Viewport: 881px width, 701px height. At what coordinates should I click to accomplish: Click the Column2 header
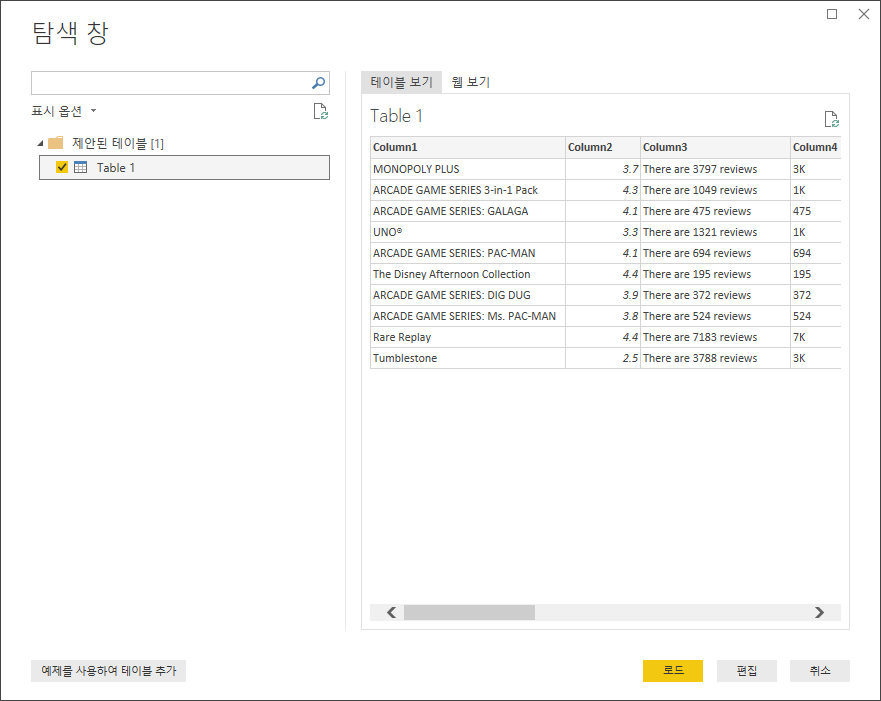(x=603, y=147)
